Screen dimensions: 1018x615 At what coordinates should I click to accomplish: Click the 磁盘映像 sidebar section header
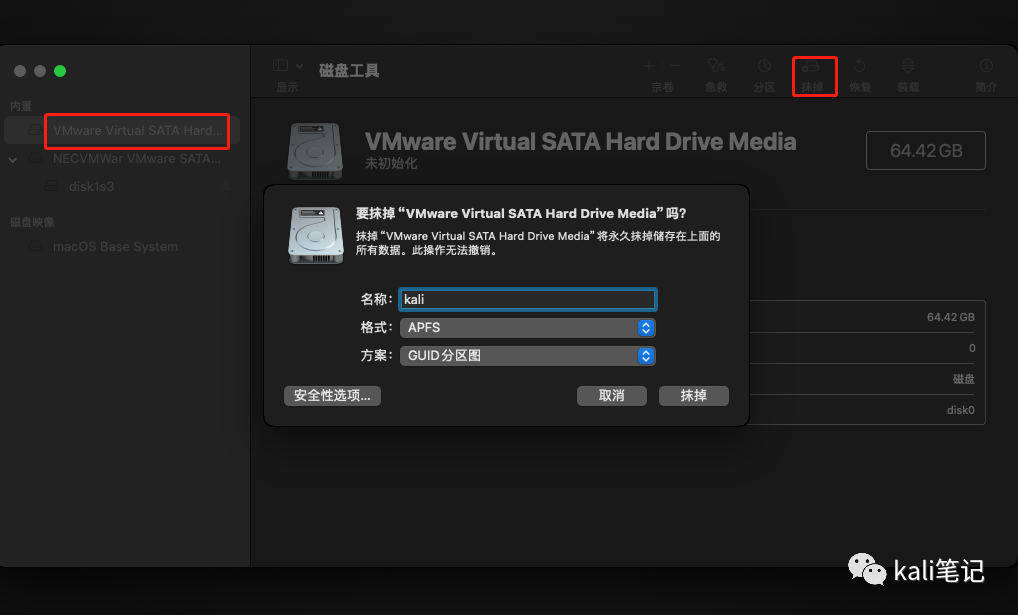click(x=32, y=222)
